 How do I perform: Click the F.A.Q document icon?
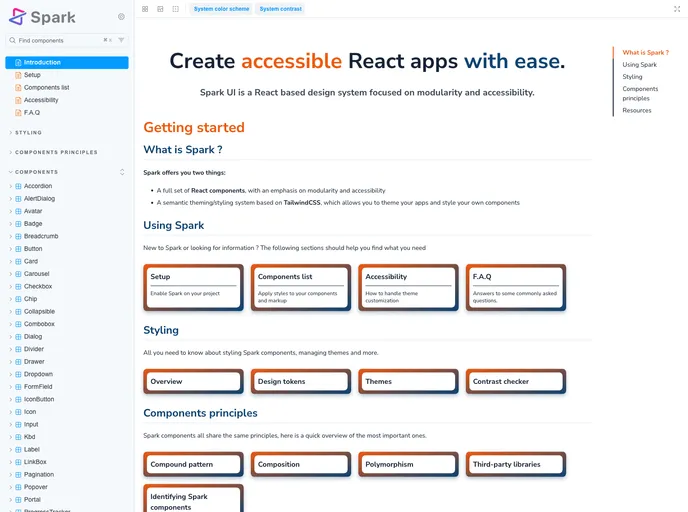(18, 113)
